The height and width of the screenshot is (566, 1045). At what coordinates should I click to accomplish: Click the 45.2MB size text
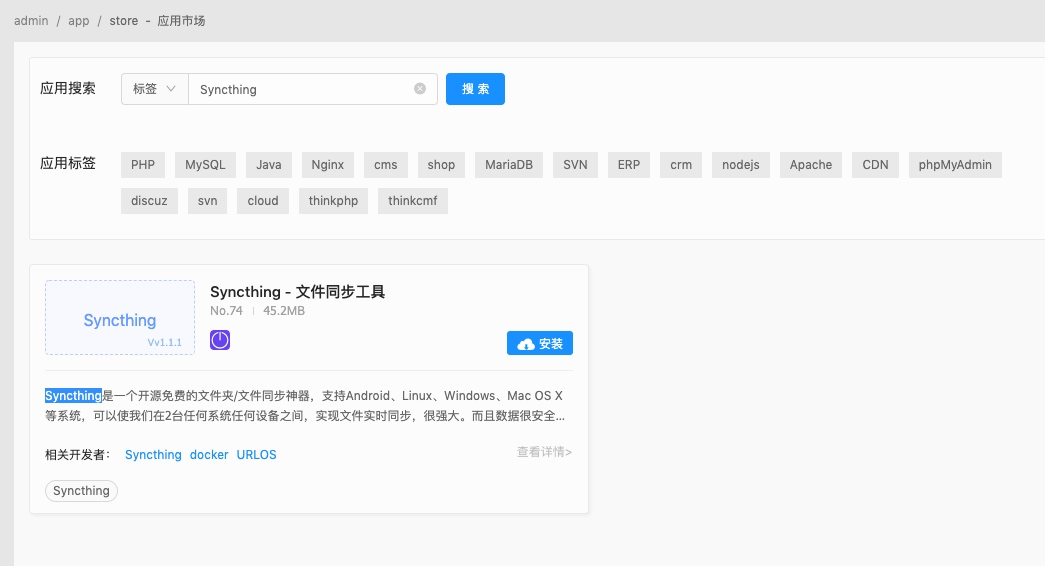(x=284, y=311)
